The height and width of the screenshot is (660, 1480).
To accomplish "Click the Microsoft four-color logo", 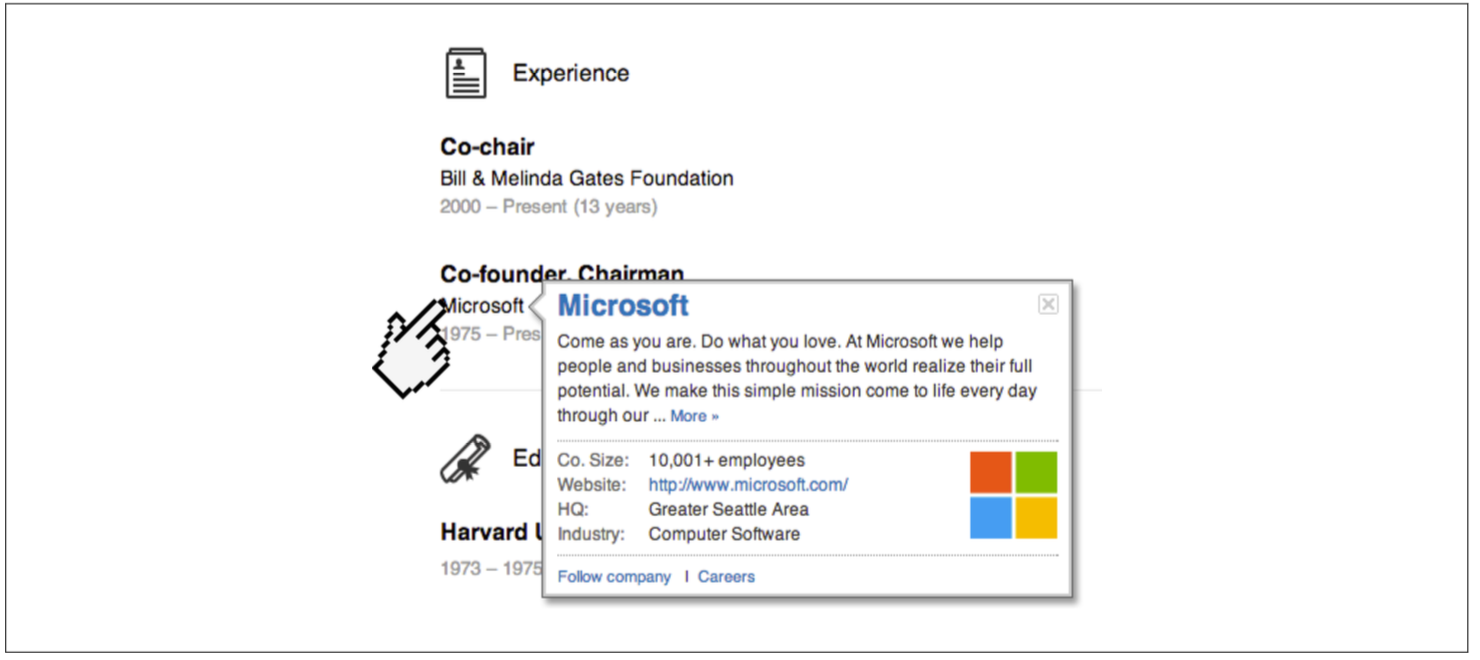I will click(1013, 495).
